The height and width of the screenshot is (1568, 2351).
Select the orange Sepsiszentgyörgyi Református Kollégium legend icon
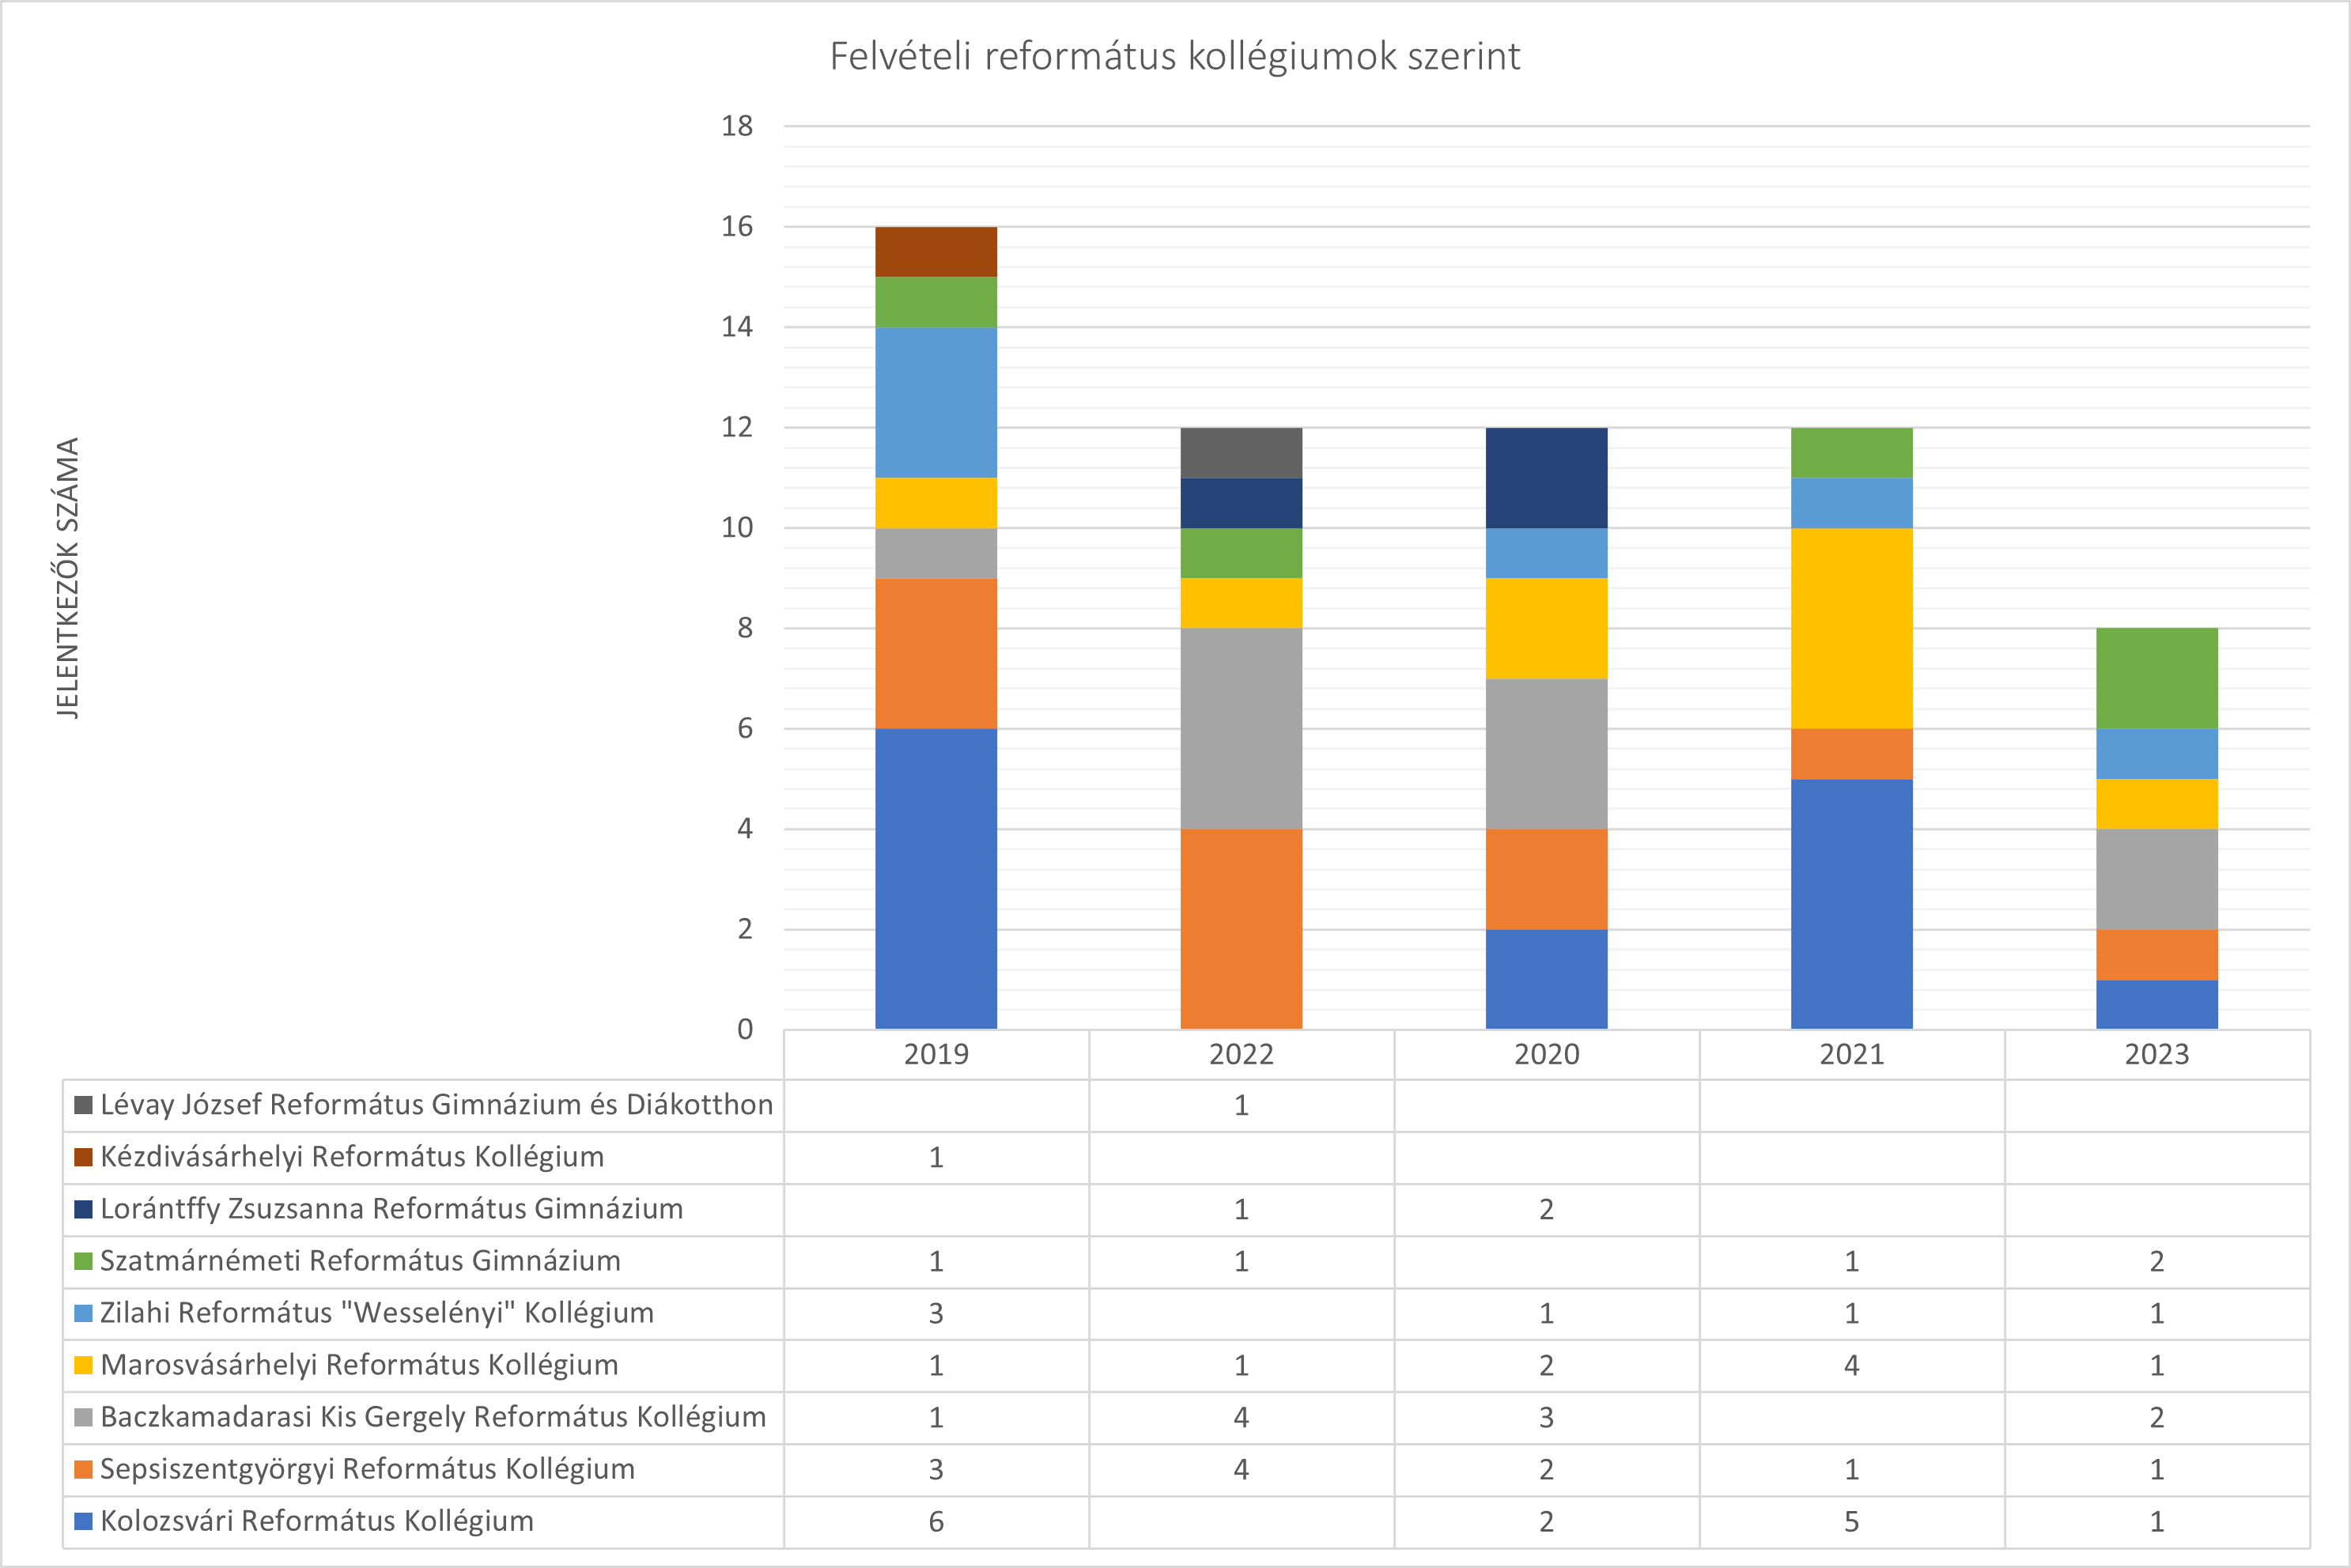[x=83, y=1470]
